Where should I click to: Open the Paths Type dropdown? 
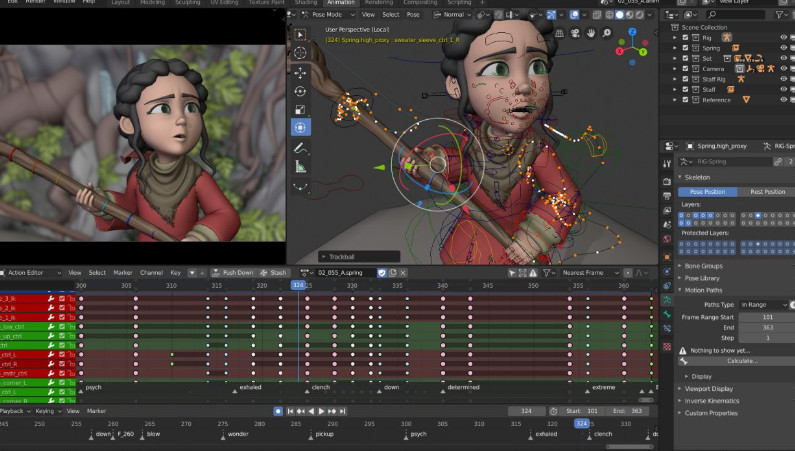[765, 304]
